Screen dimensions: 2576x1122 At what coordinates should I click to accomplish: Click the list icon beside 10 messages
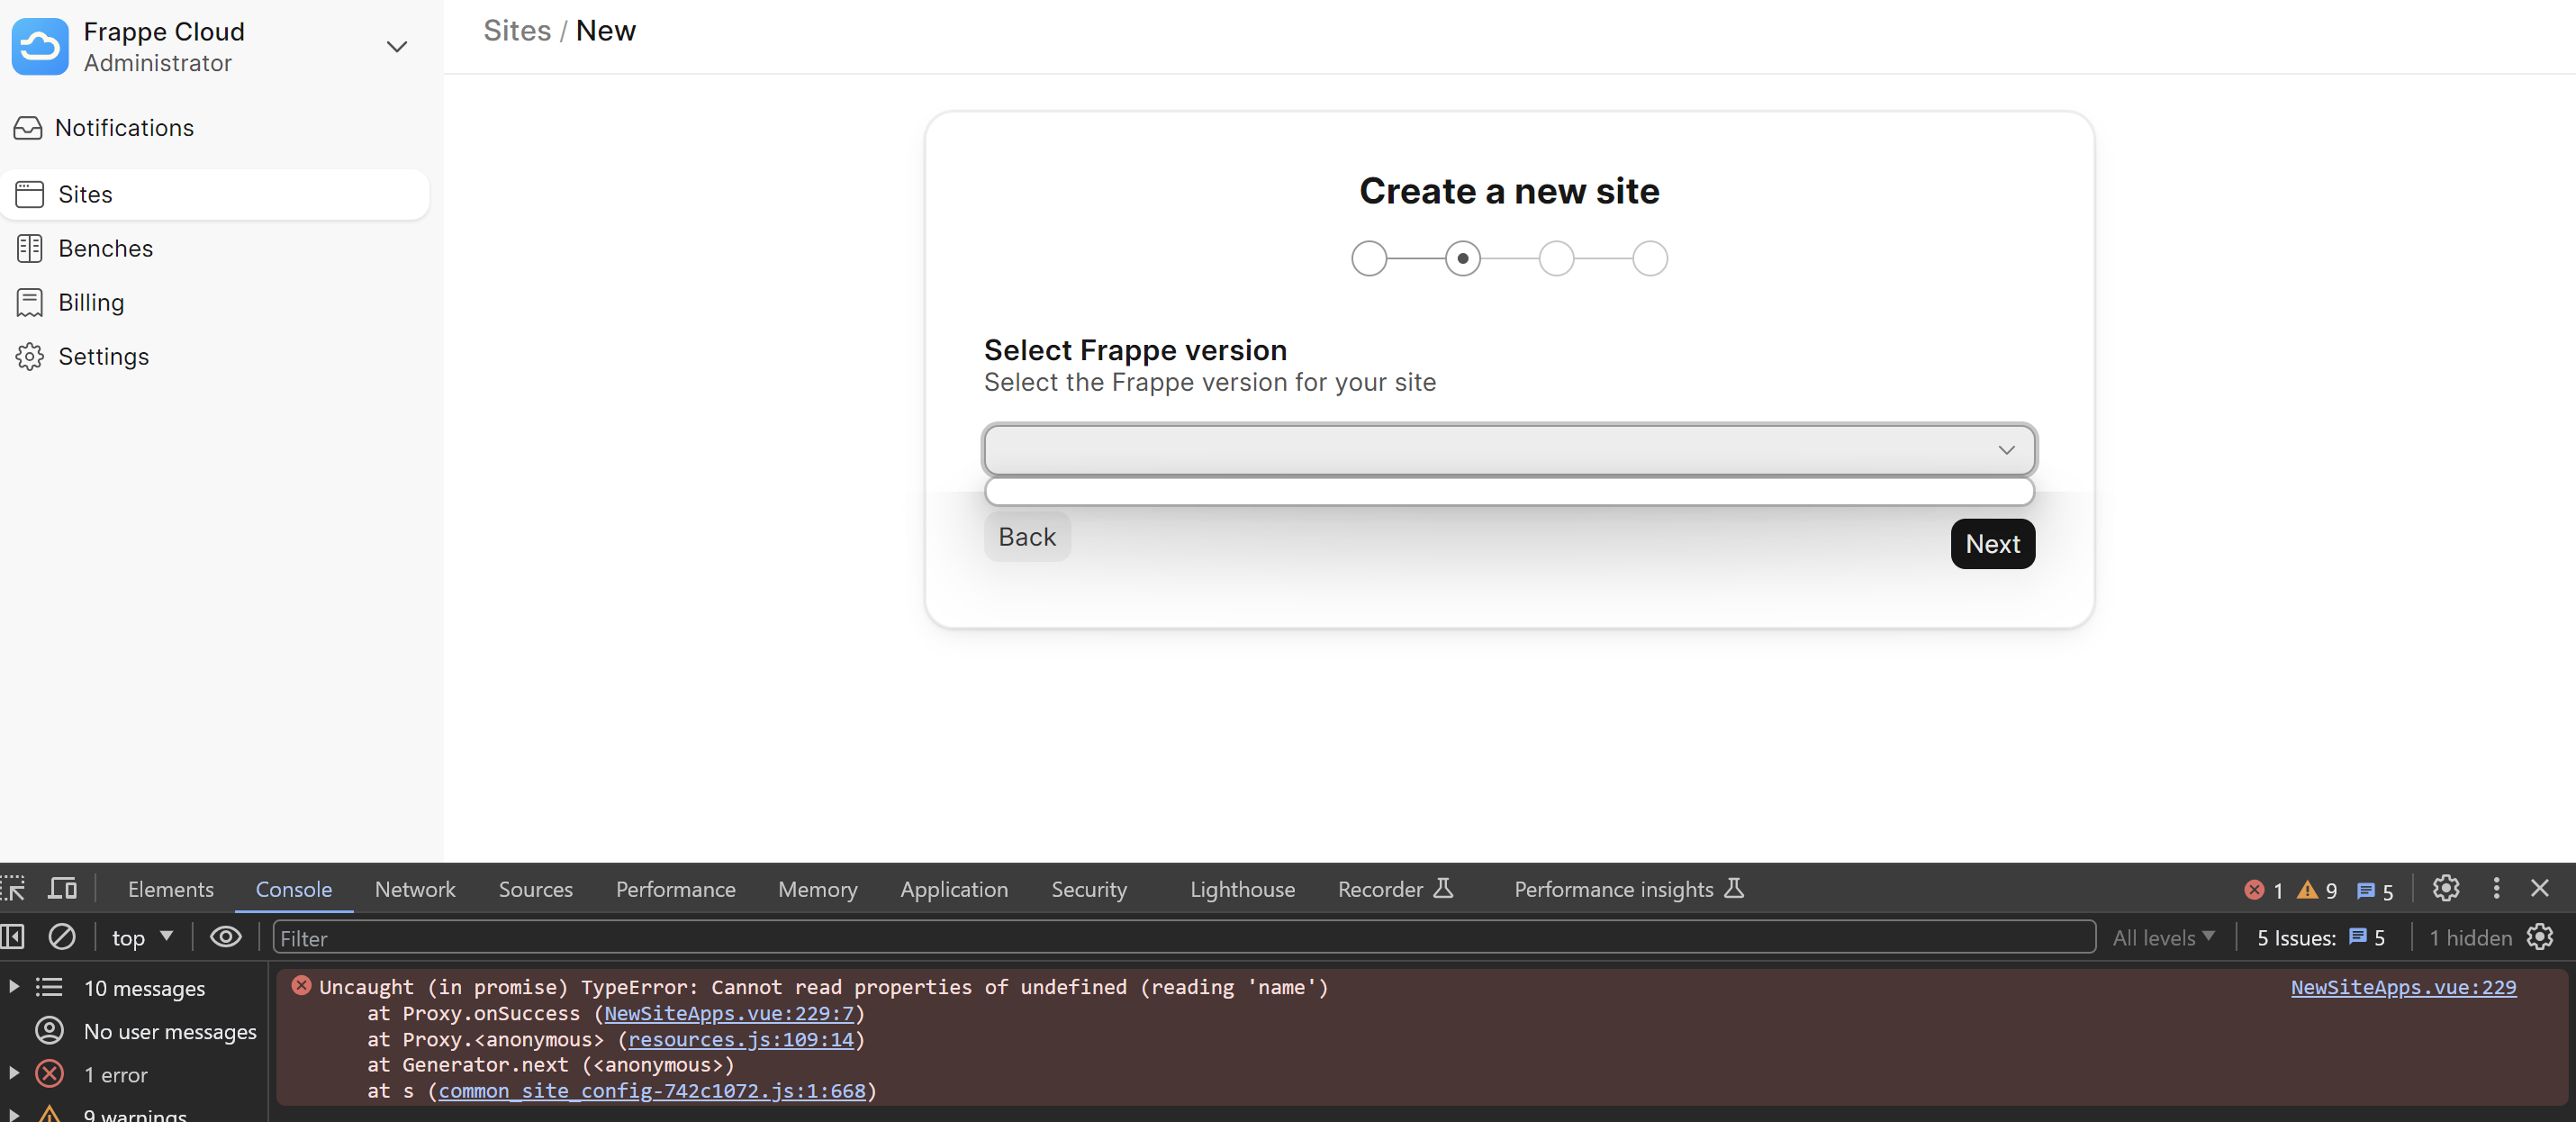tap(49, 988)
